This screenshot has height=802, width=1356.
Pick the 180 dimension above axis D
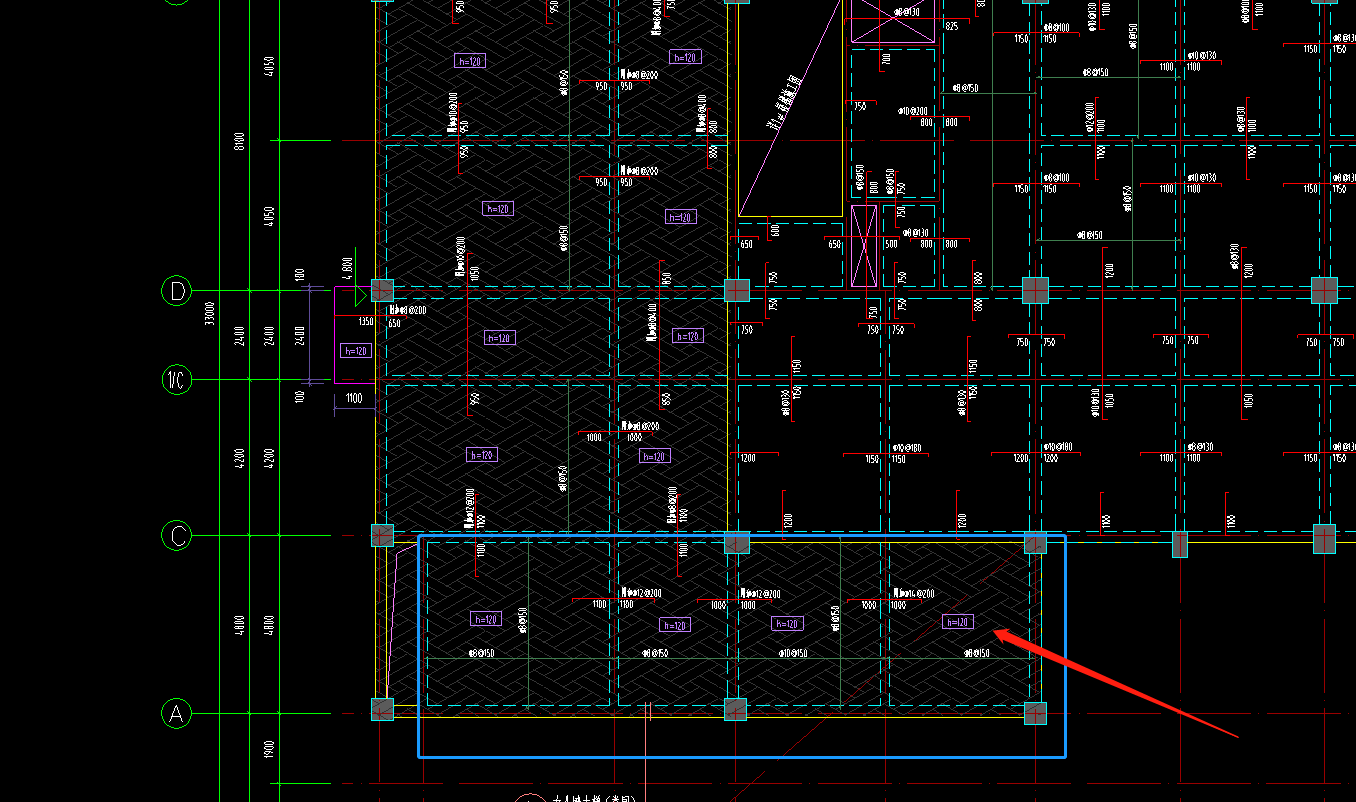coord(299,274)
